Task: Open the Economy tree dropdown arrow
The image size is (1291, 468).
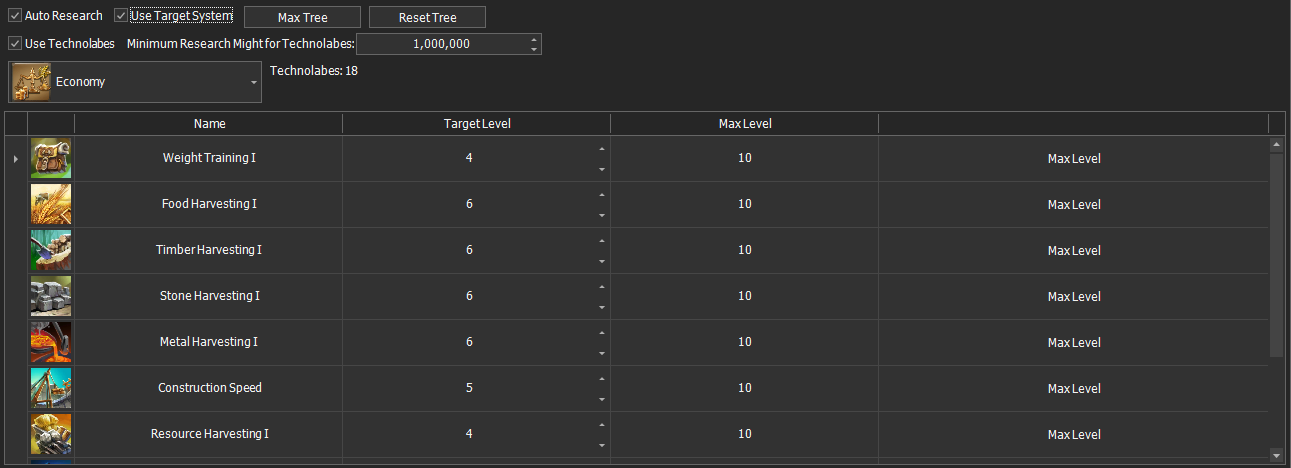Action: coord(250,82)
